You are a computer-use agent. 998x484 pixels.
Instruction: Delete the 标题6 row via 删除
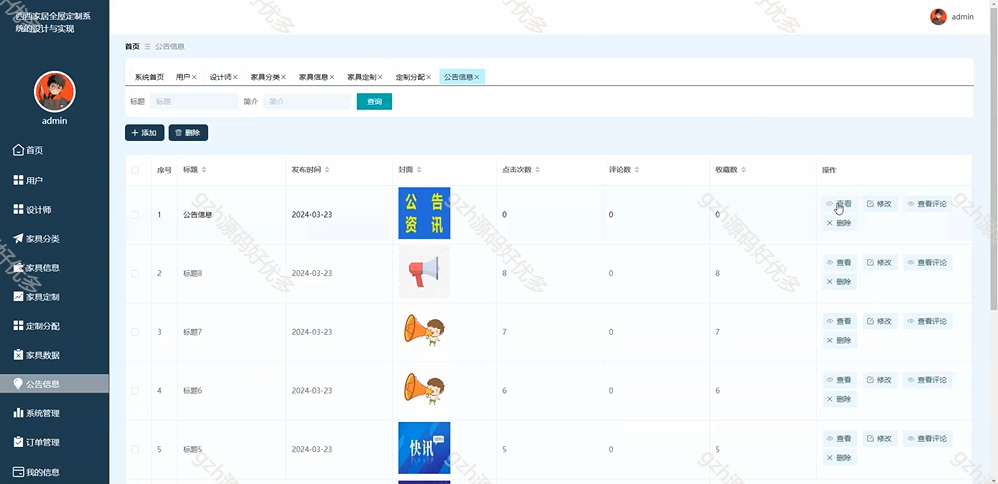840,399
